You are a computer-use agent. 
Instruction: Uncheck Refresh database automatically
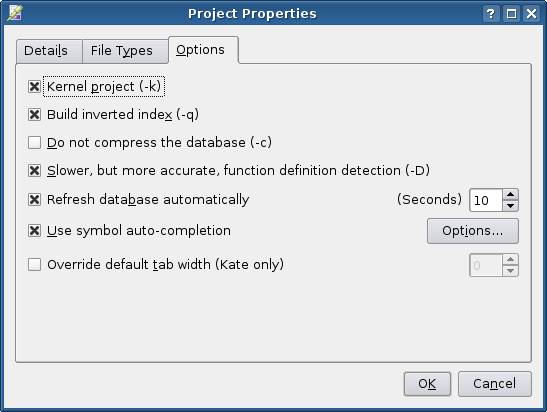click(x=34, y=200)
